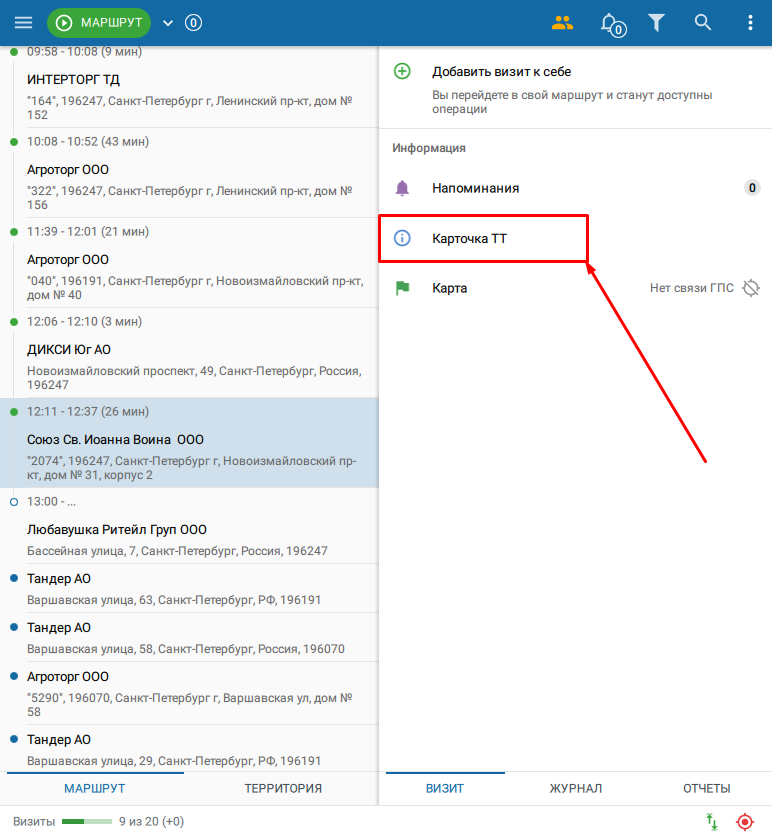Click the Визиты label in status bar
The height and width of the screenshot is (835, 772).
pyautogui.click(x=34, y=822)
